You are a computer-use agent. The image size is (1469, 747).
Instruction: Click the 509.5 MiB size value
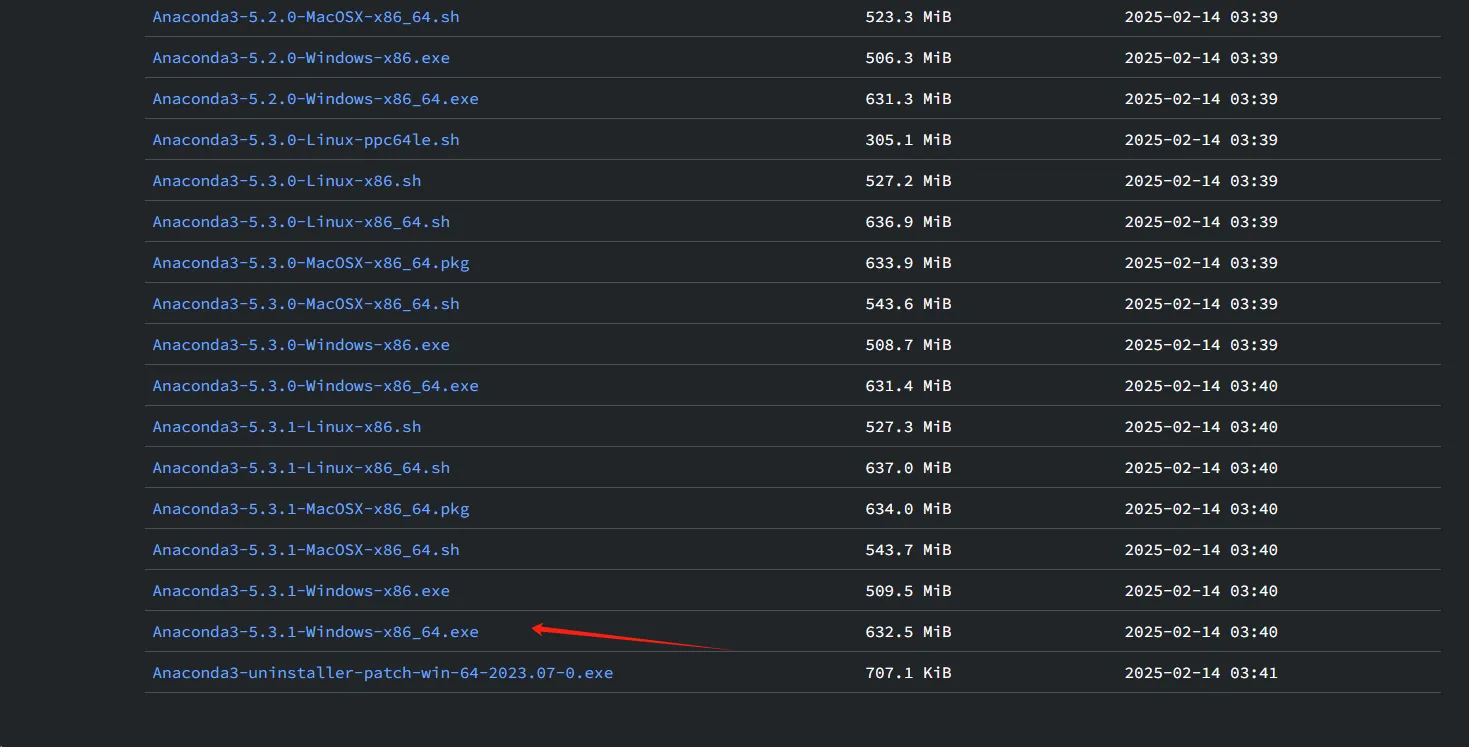pyautogui.click(x=908, y=591)
